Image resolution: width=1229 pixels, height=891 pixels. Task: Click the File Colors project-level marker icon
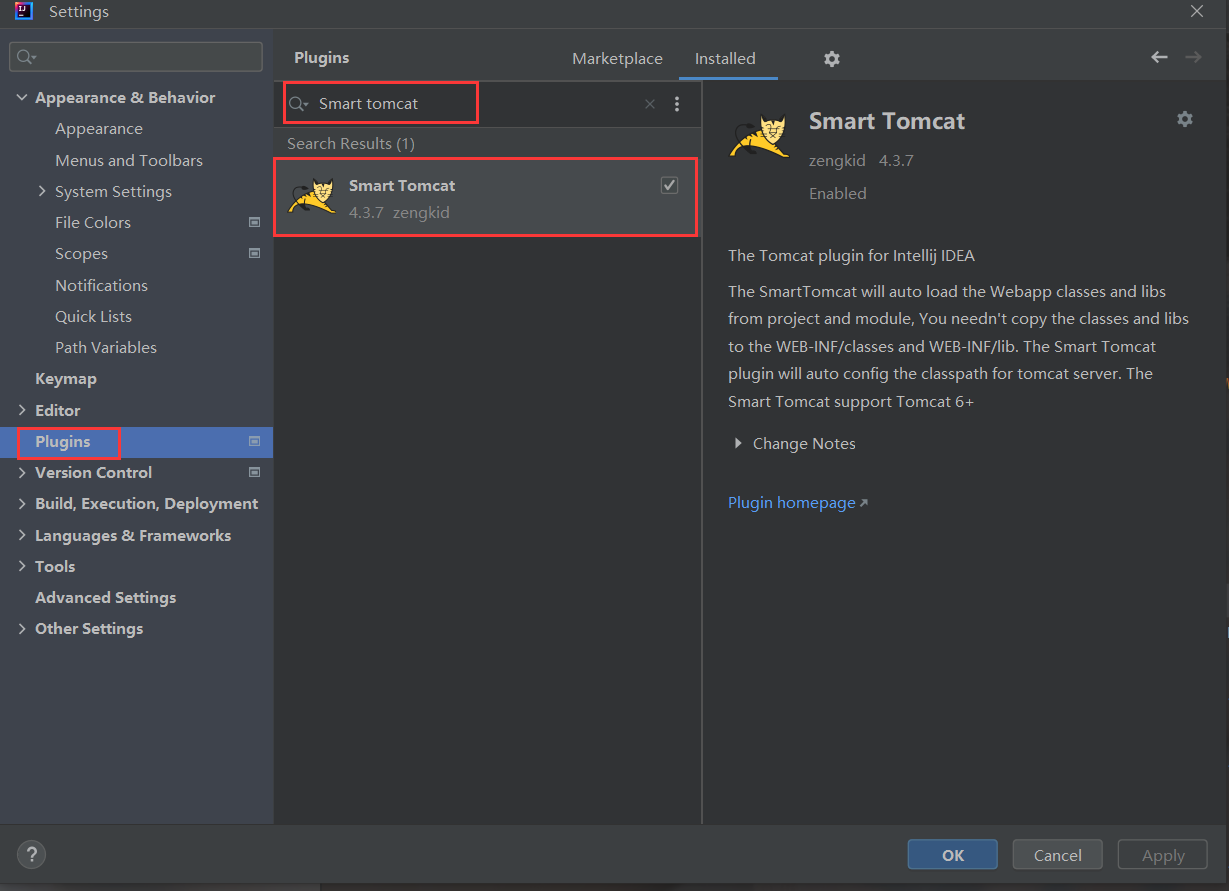pyautogui.click(x=254, y=223)
